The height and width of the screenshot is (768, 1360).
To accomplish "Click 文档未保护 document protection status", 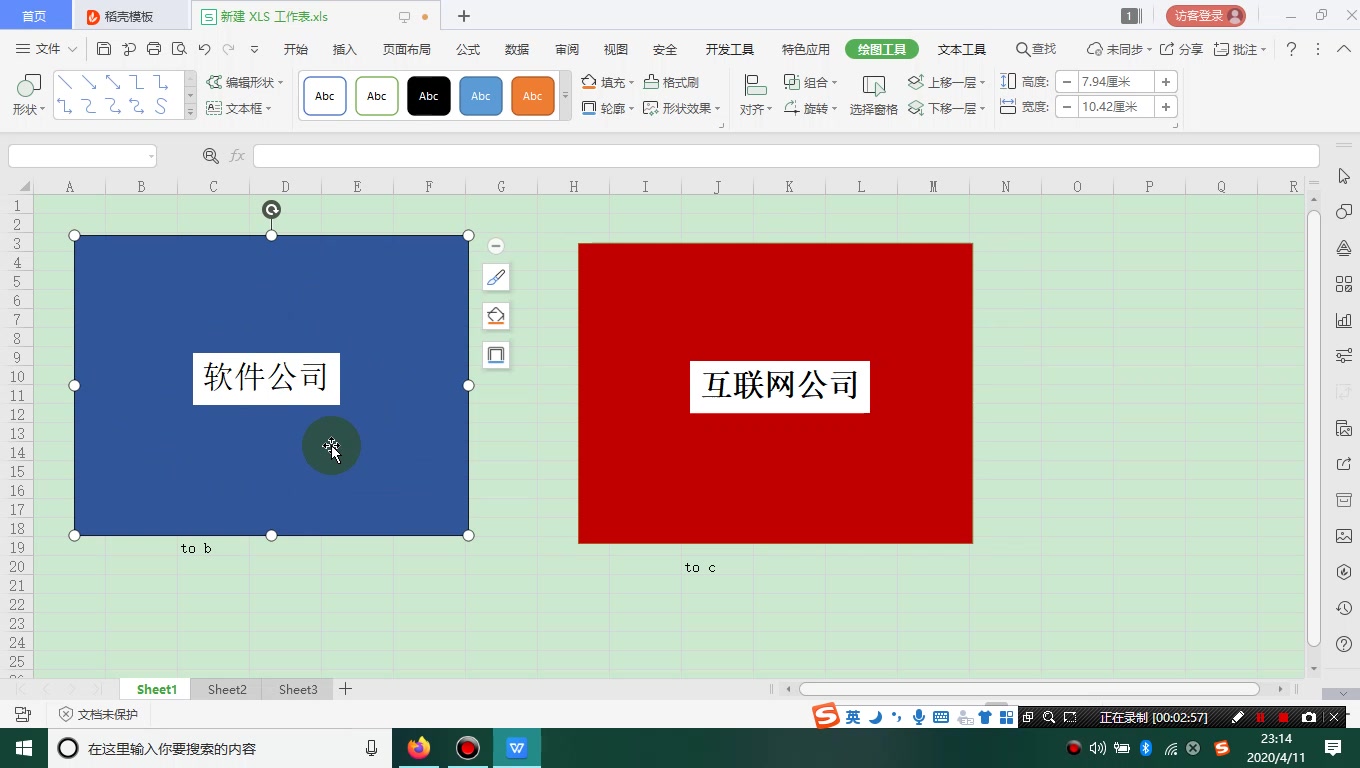I will tap(98, 714).
